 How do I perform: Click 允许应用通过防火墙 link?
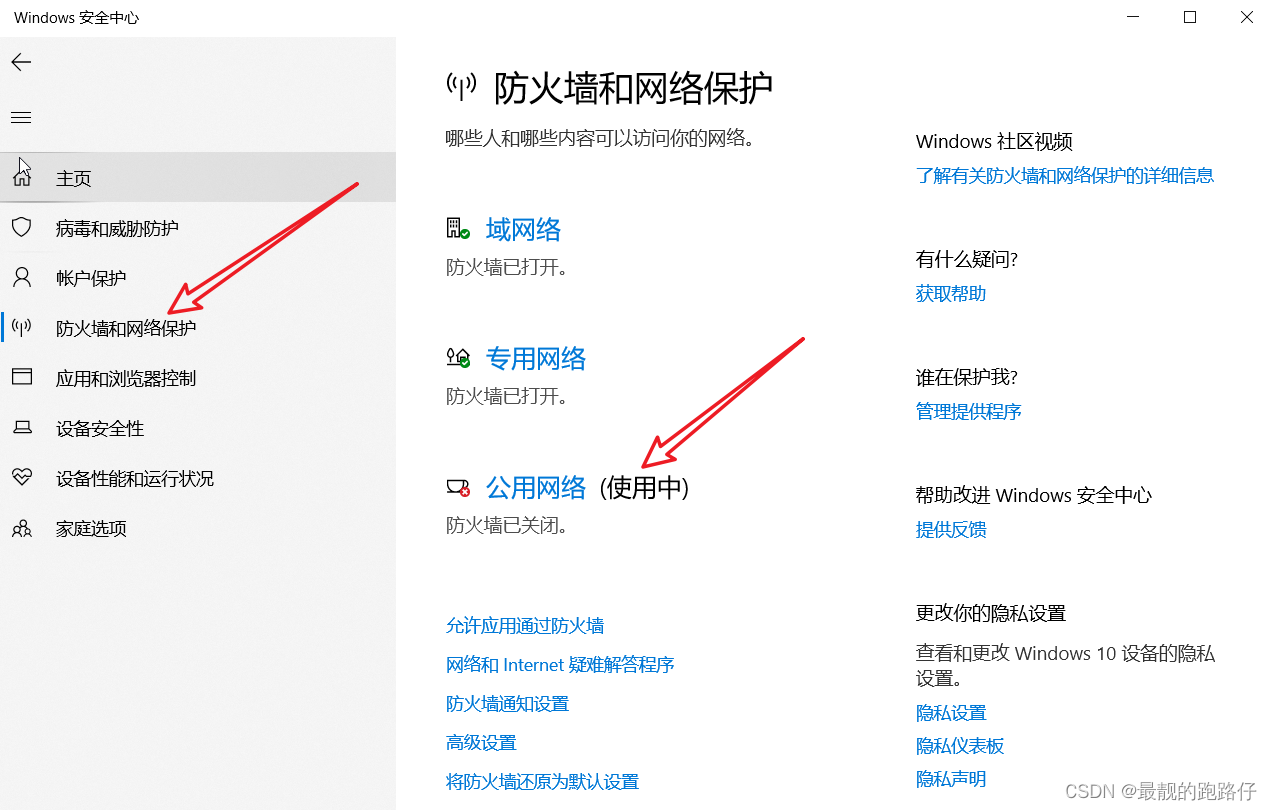(x=525, y=626)
